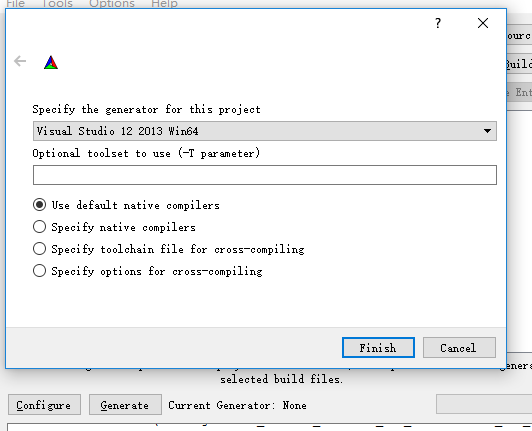Open the Help menu
This screenshot has height=431, width=532.
tap(164, 4)
